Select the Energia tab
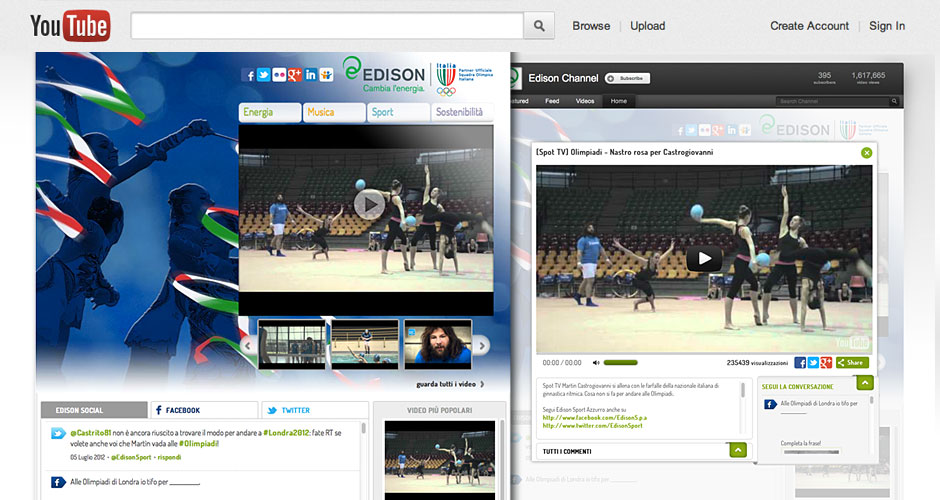Image resolution: width=940 pixels, height=500 pixels. [270, 112]
